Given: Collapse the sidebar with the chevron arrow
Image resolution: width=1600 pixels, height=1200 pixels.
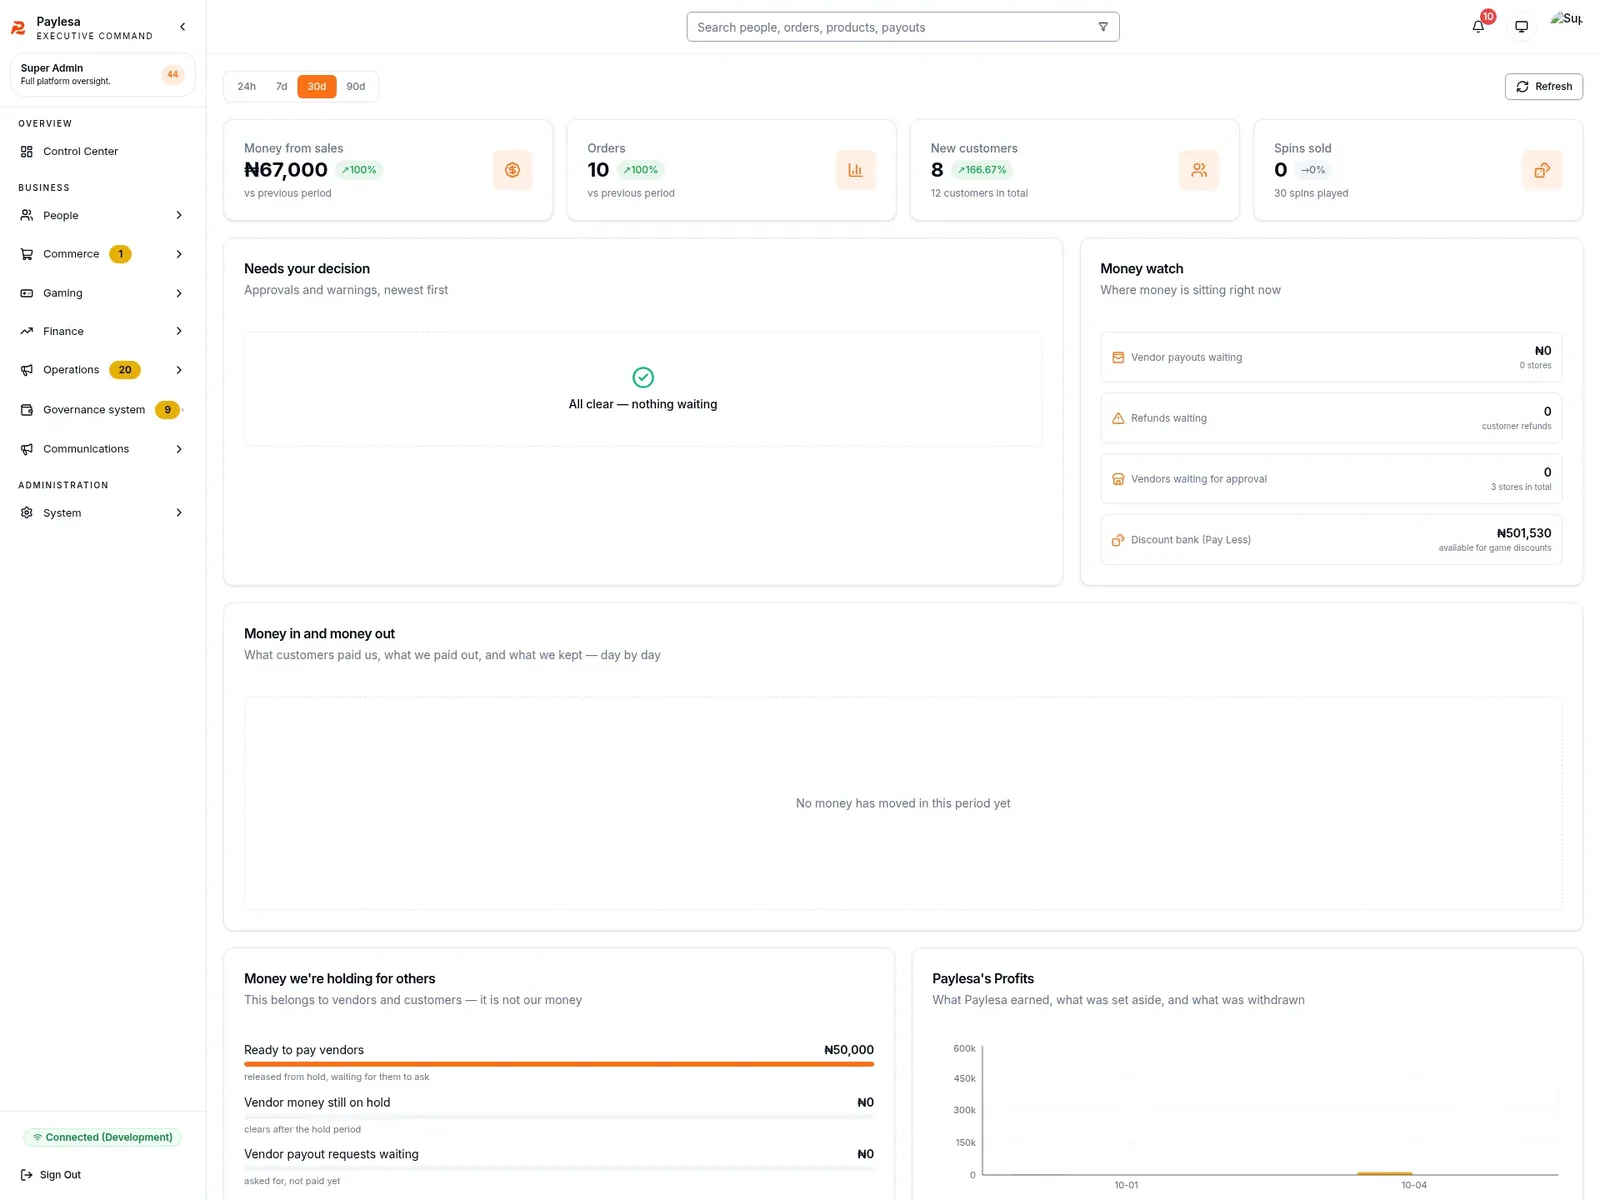Looking at the screenshot, I should point(182,27).
